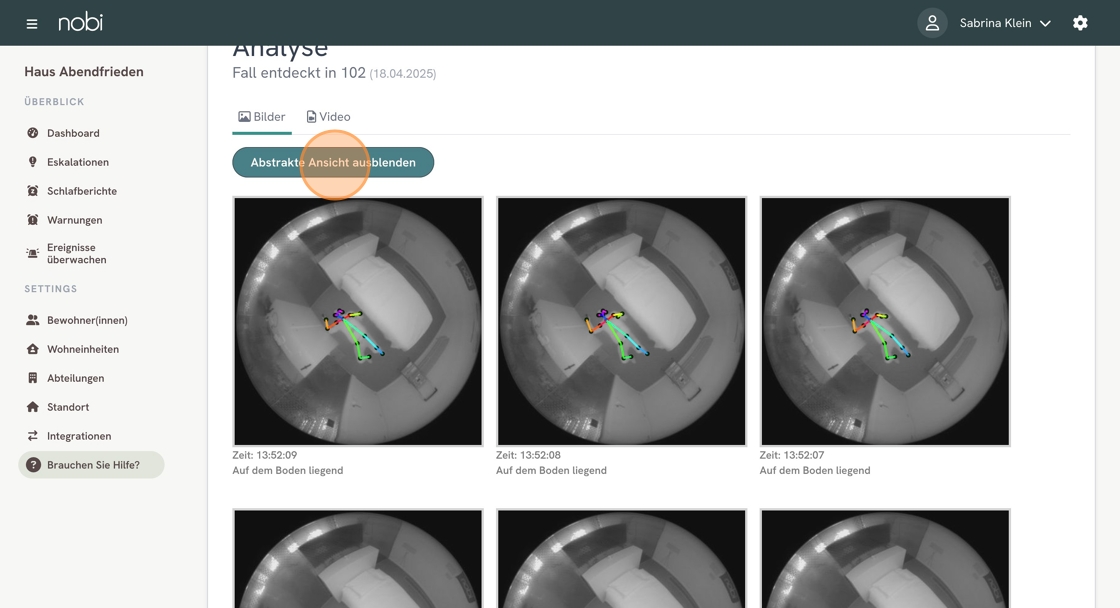The width and height of the screenshot is (1120, 608).
Task: Open the image captured at 13:52:08
Action: tap(621, 321)
